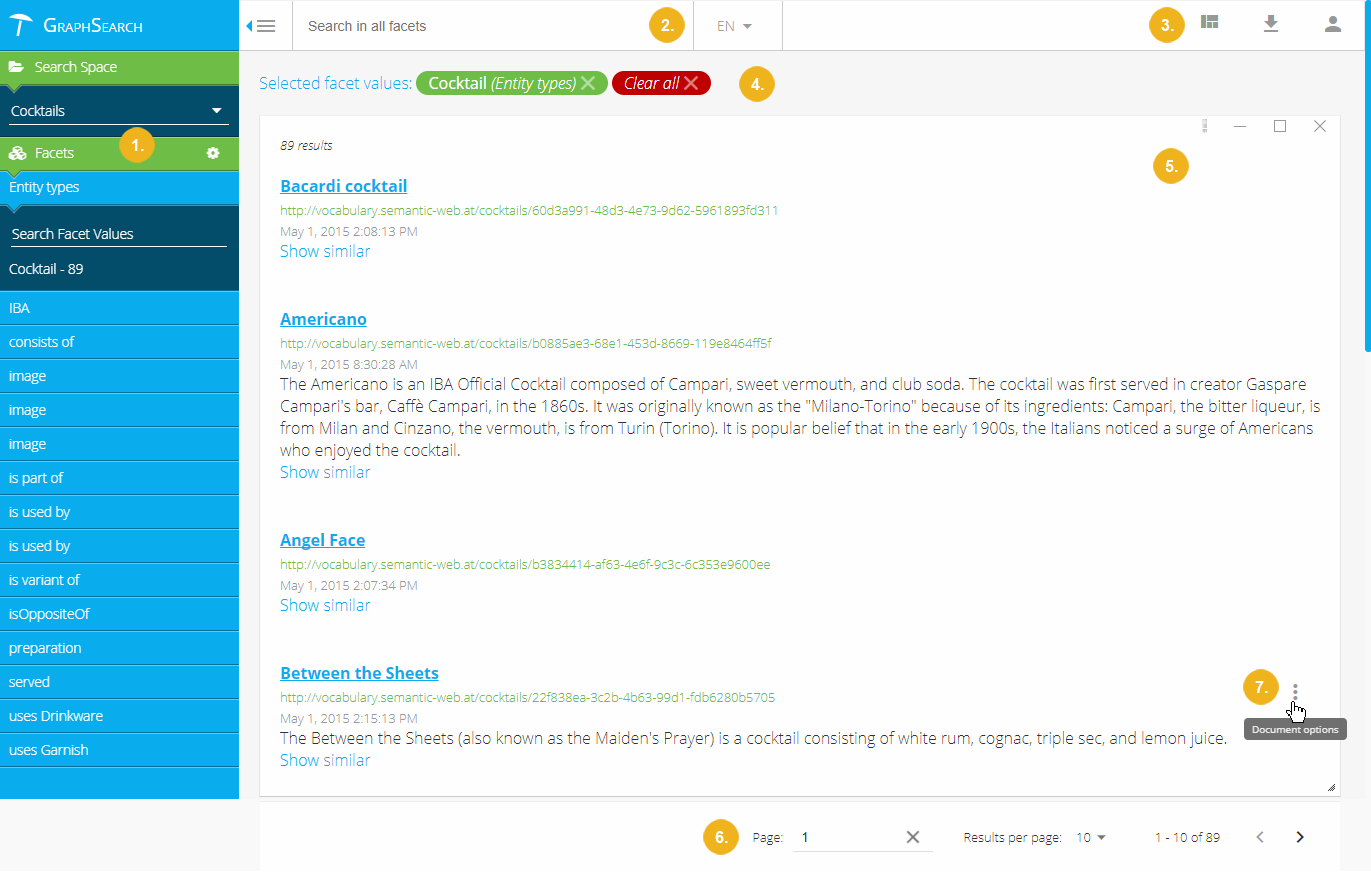The image size is (1371, 875).
Task: Open the Angel Face result link
Action: click(x=322, y=540)
